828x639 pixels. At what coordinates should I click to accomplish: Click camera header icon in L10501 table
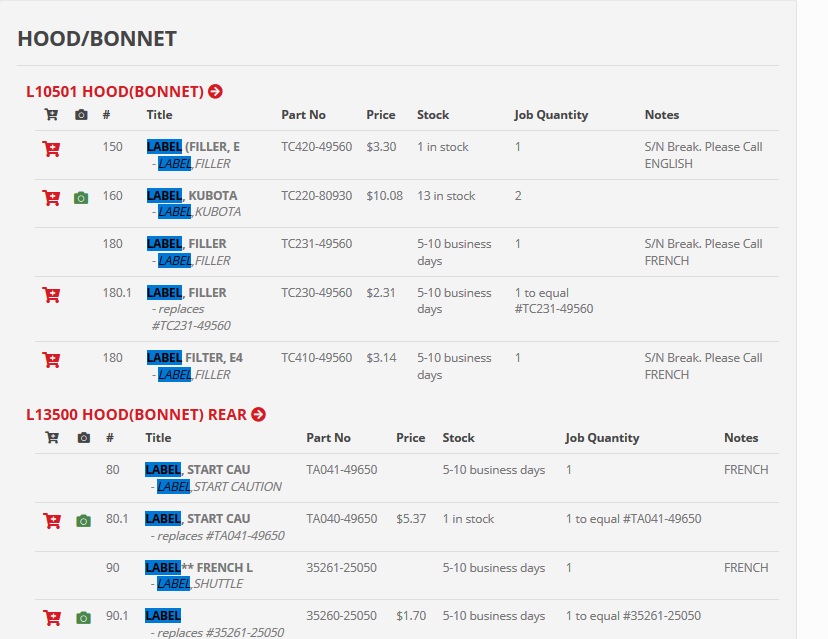click(81, 115)
